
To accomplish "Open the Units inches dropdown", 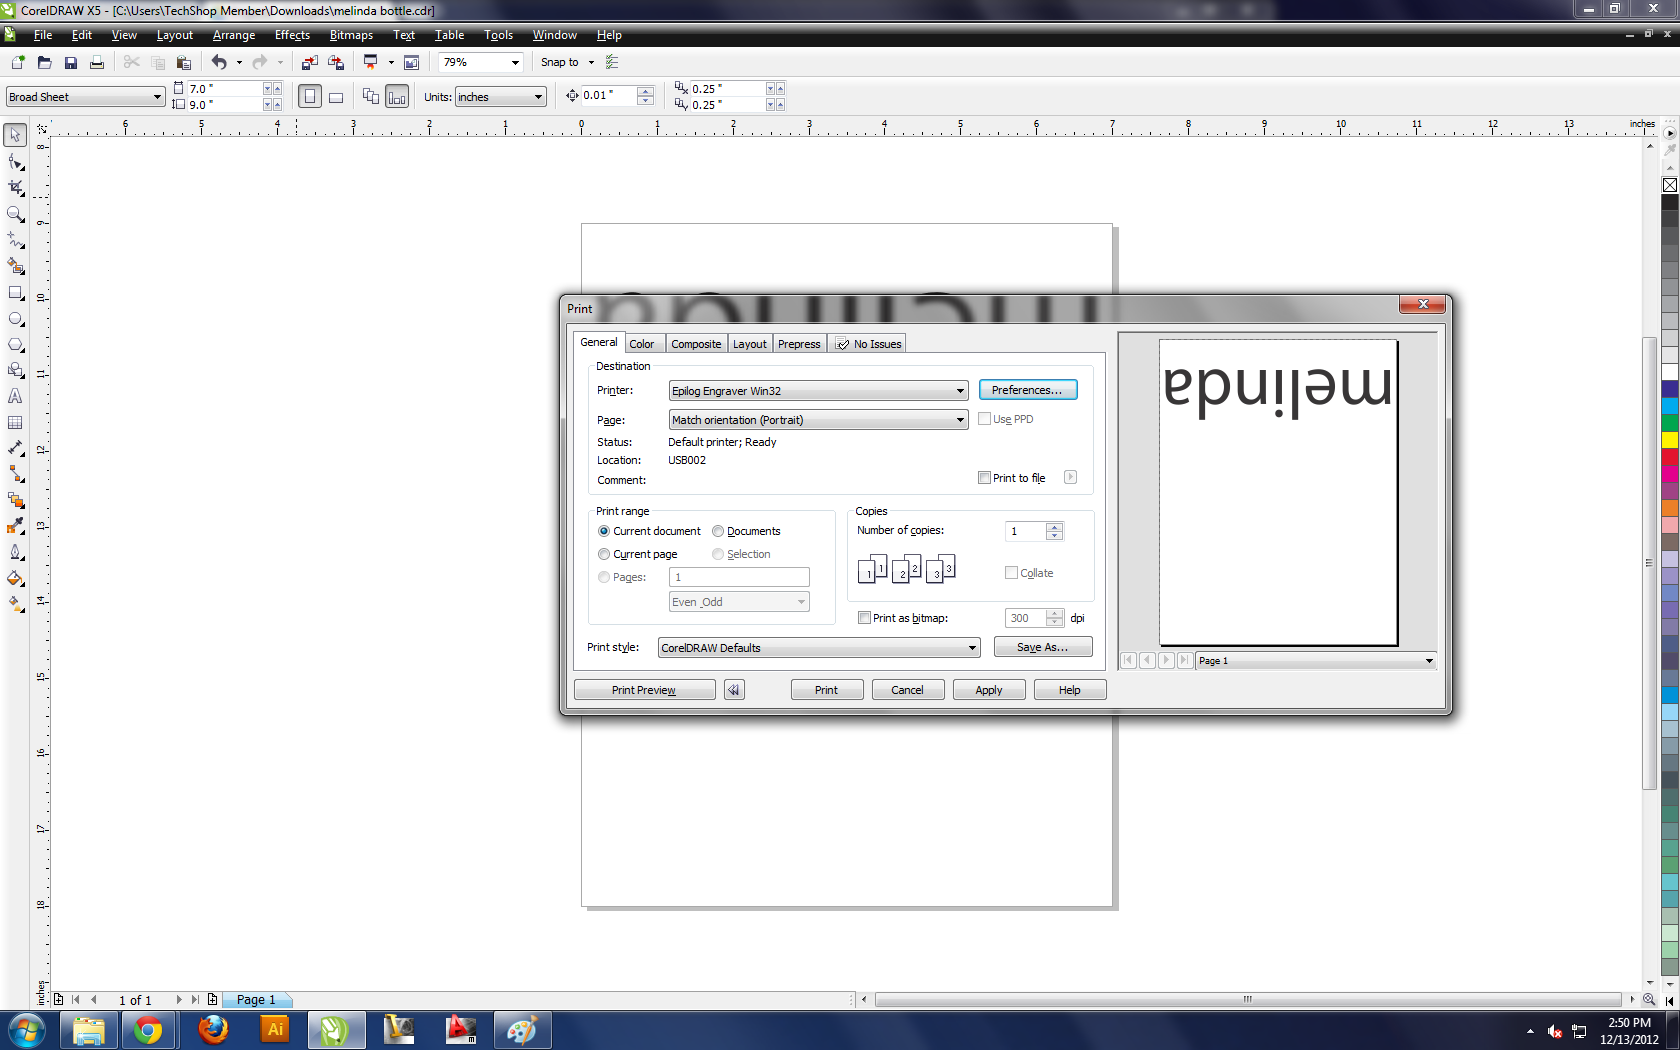I will (500, 97).
